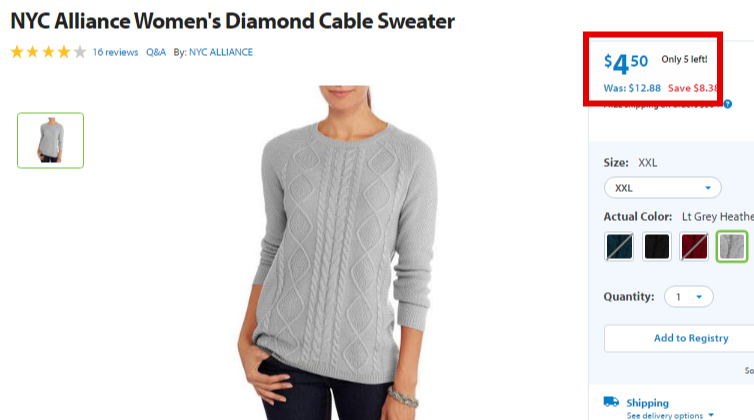Open the quantity dropdown showing 1
Screen dimensions: 754x420
[689, 297]
